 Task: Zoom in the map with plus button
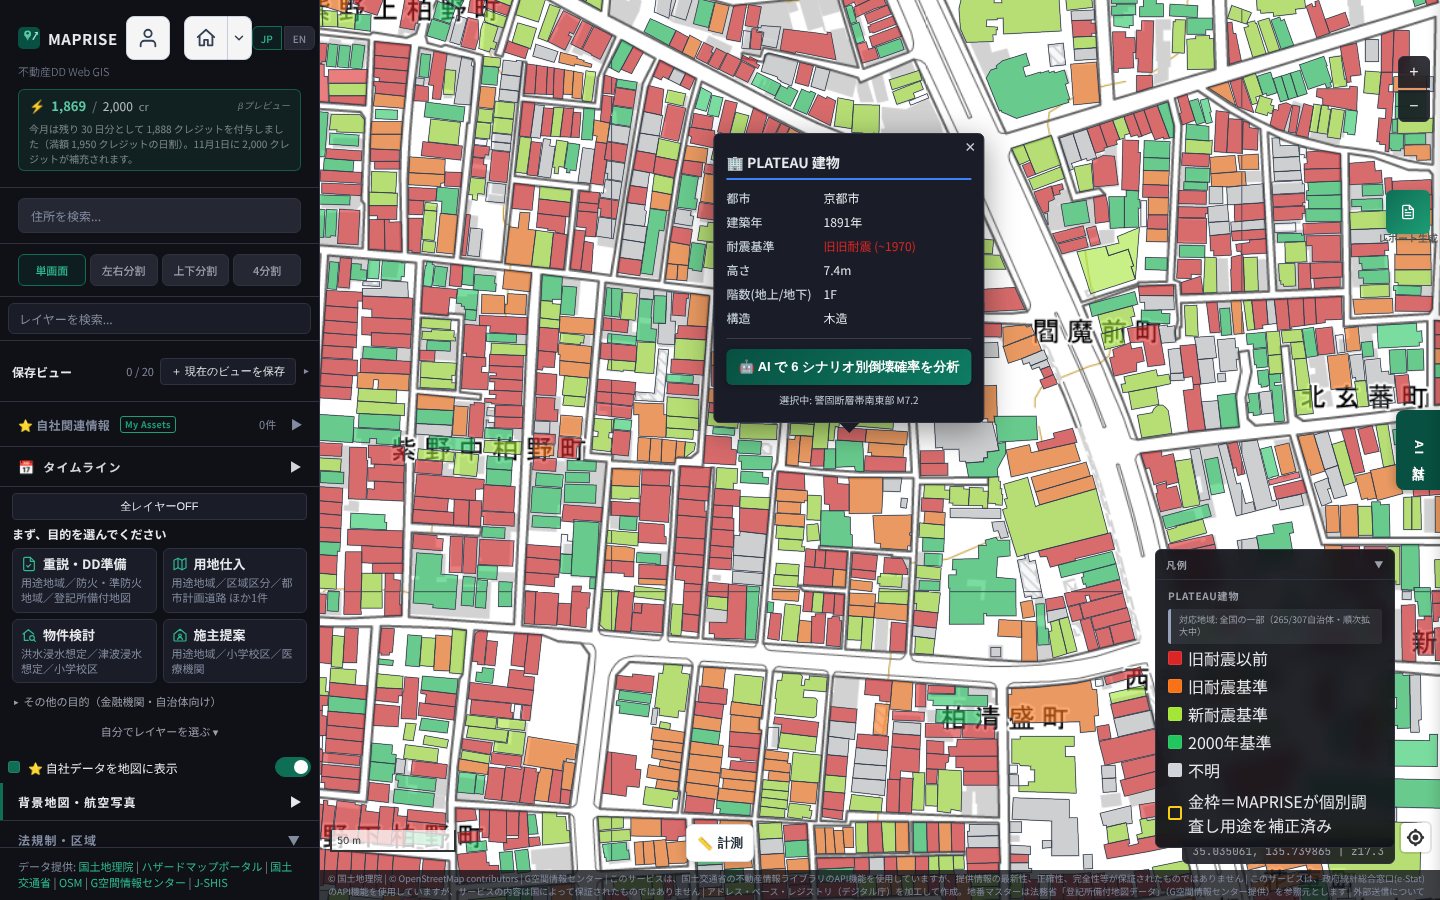(1414, 72)
